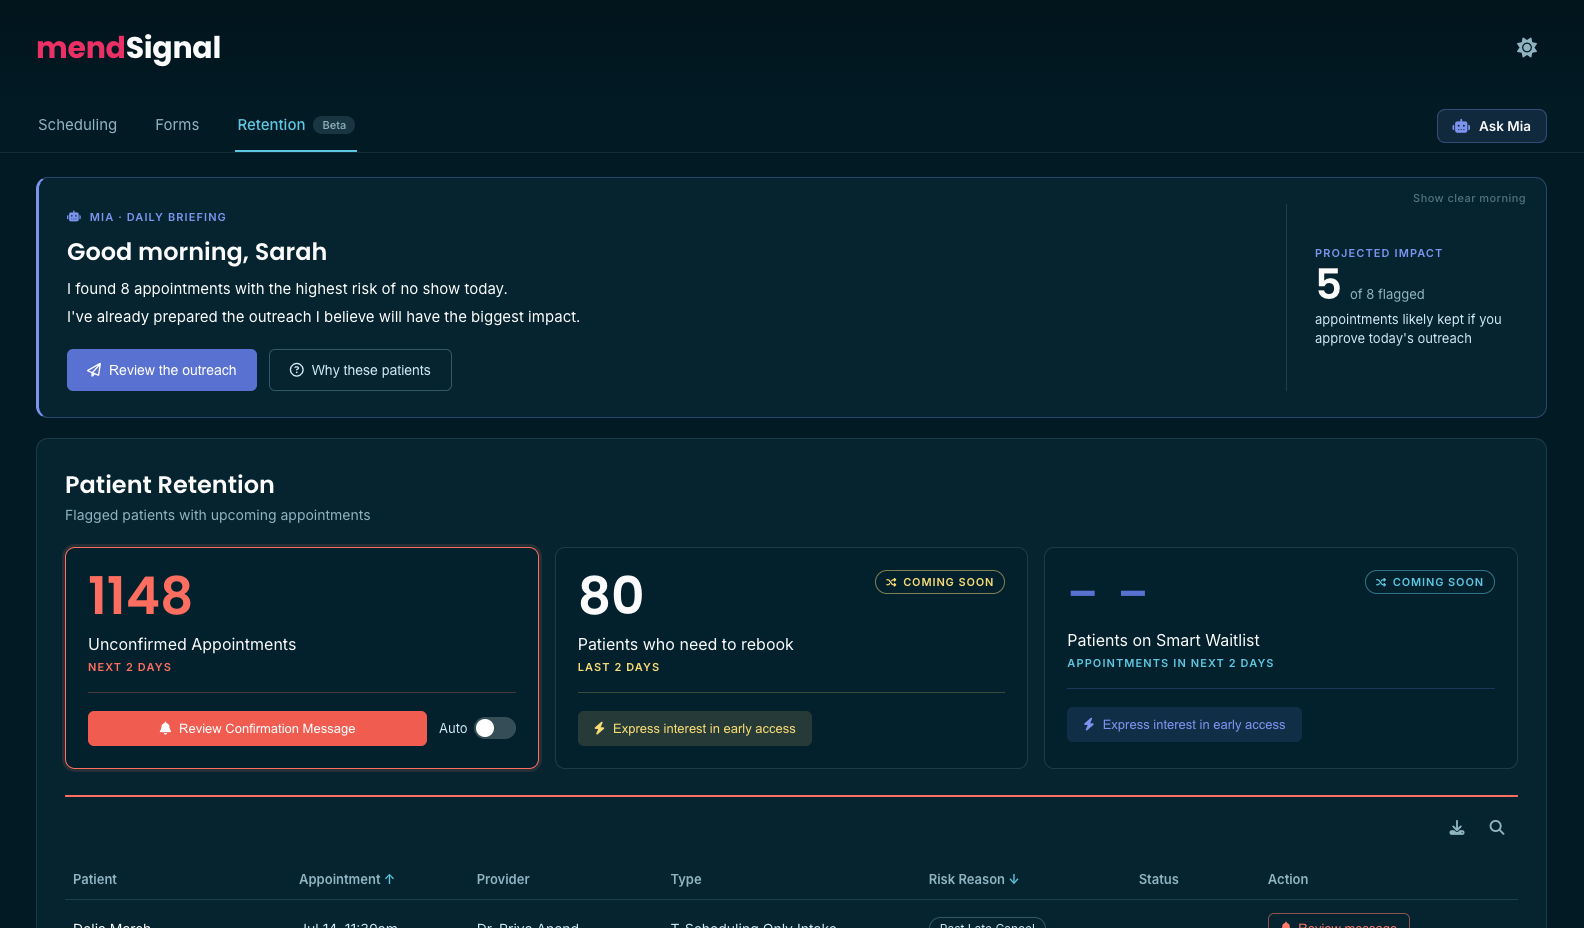The image size is (1584, 928).
Task: Open the Ask Mia assistant
Action: pos(1491,126)
